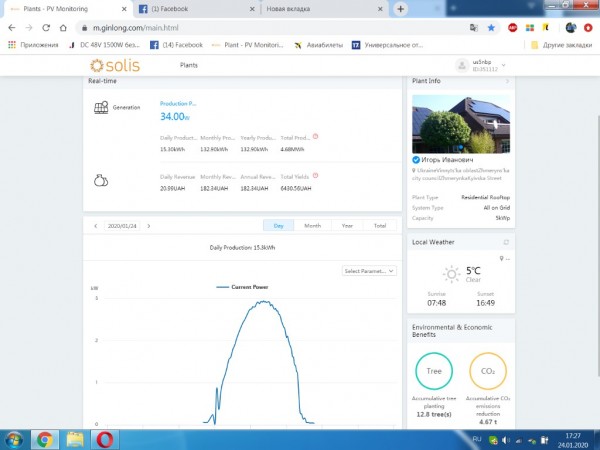
Task: Click the ABP adblock extension icon
Action: coord(512,28)
